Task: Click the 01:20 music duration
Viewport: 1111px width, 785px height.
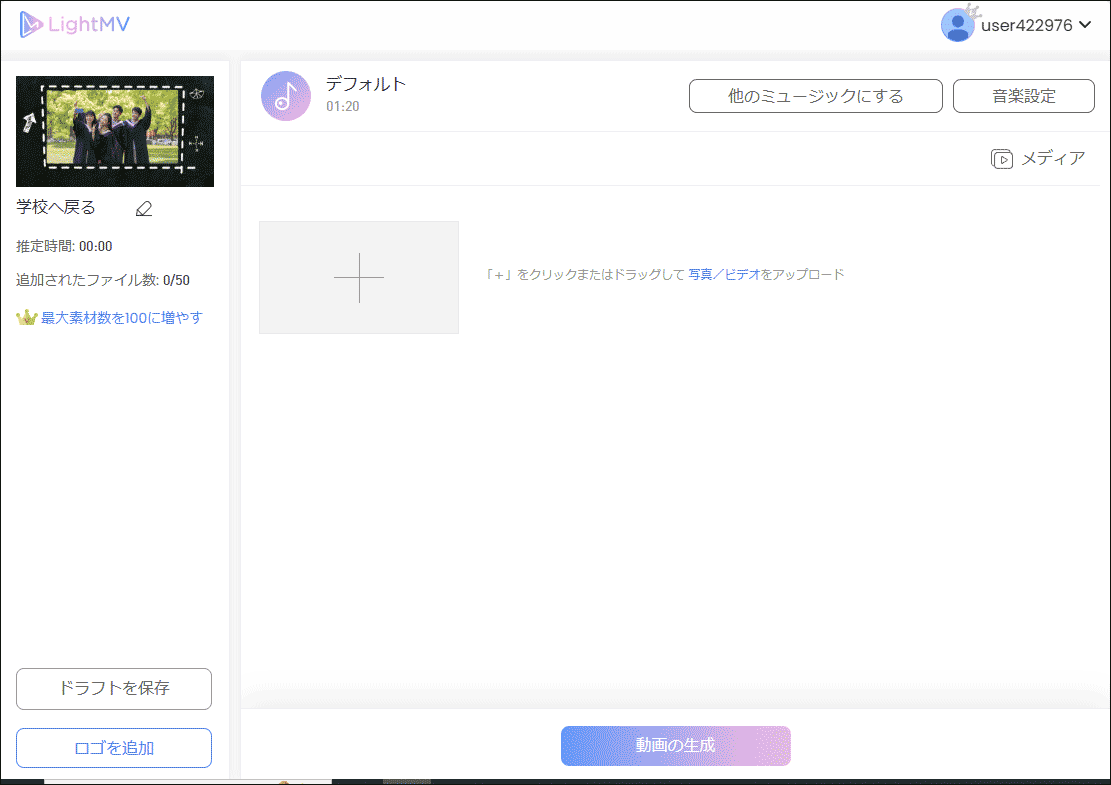Action: (x=343, y=106)
